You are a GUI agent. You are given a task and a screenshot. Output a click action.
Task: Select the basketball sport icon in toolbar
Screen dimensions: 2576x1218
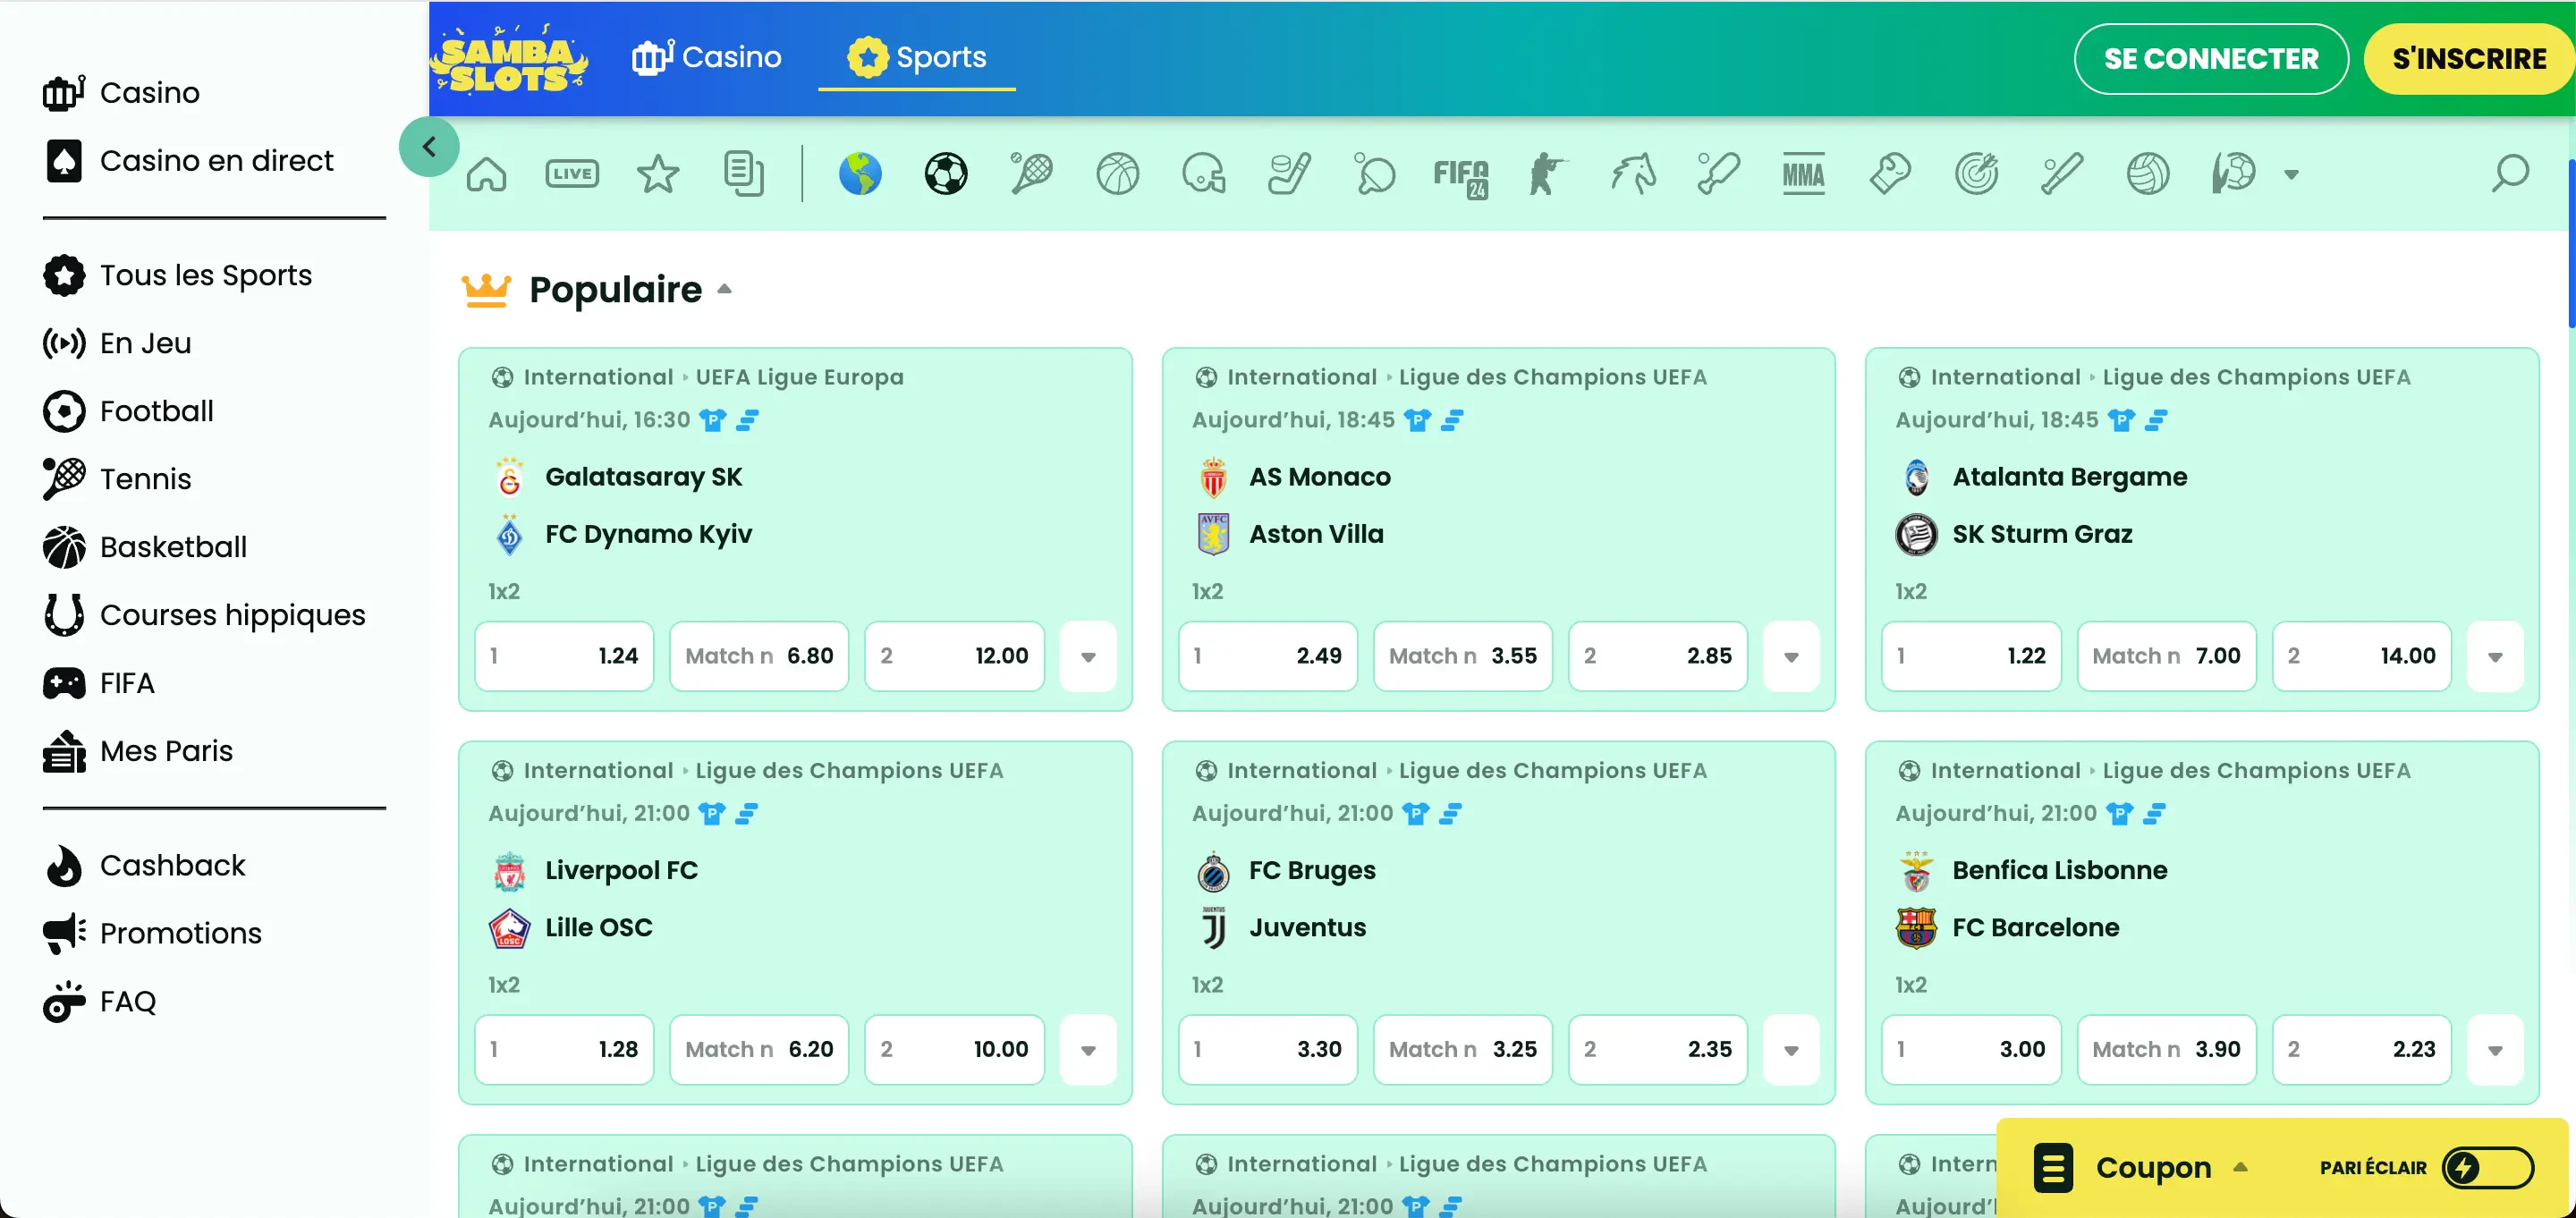(1117, 174)
